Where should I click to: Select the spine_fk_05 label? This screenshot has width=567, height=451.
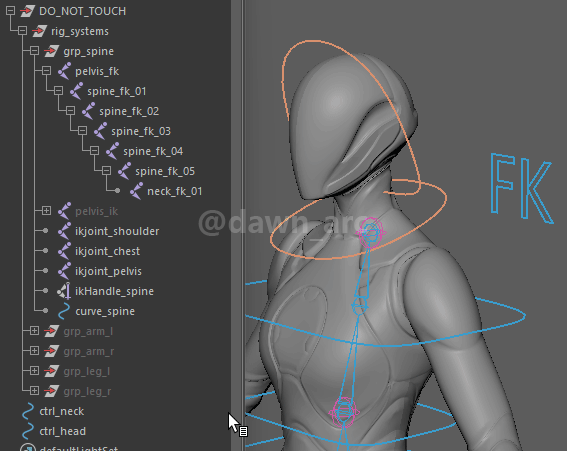click(x=165, y=171)
